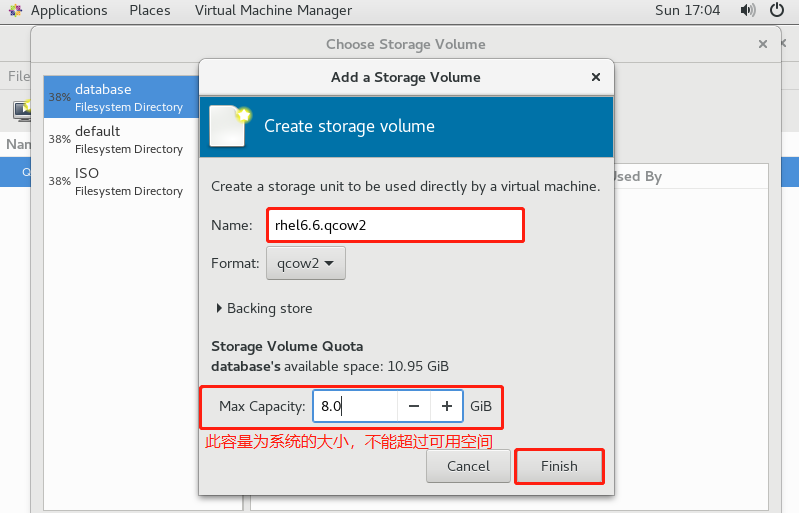Click the power button icon
799x513 pixels.
click(x=777, y=11)
